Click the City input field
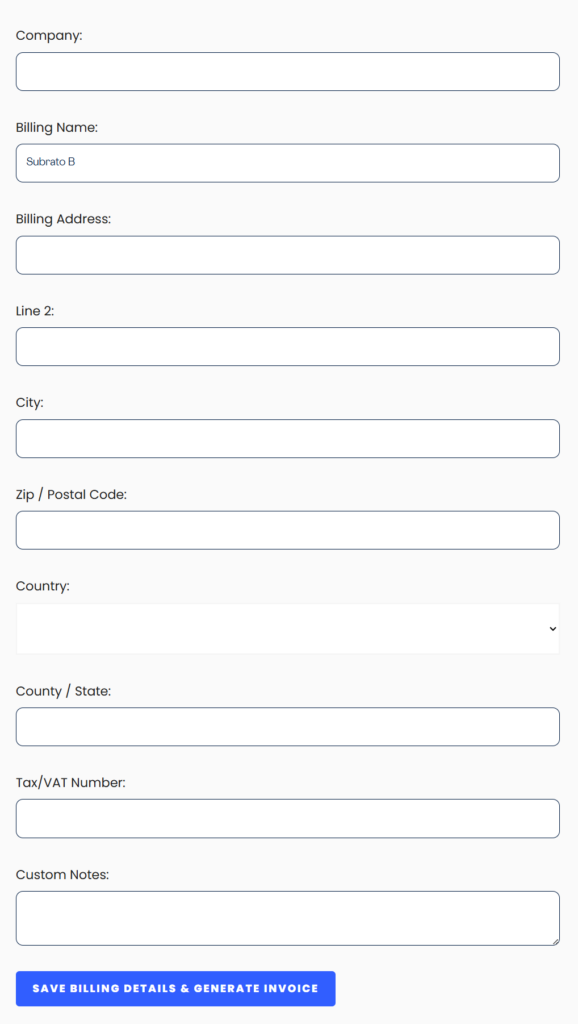The image size is (578, 1024). pos(287,438)
